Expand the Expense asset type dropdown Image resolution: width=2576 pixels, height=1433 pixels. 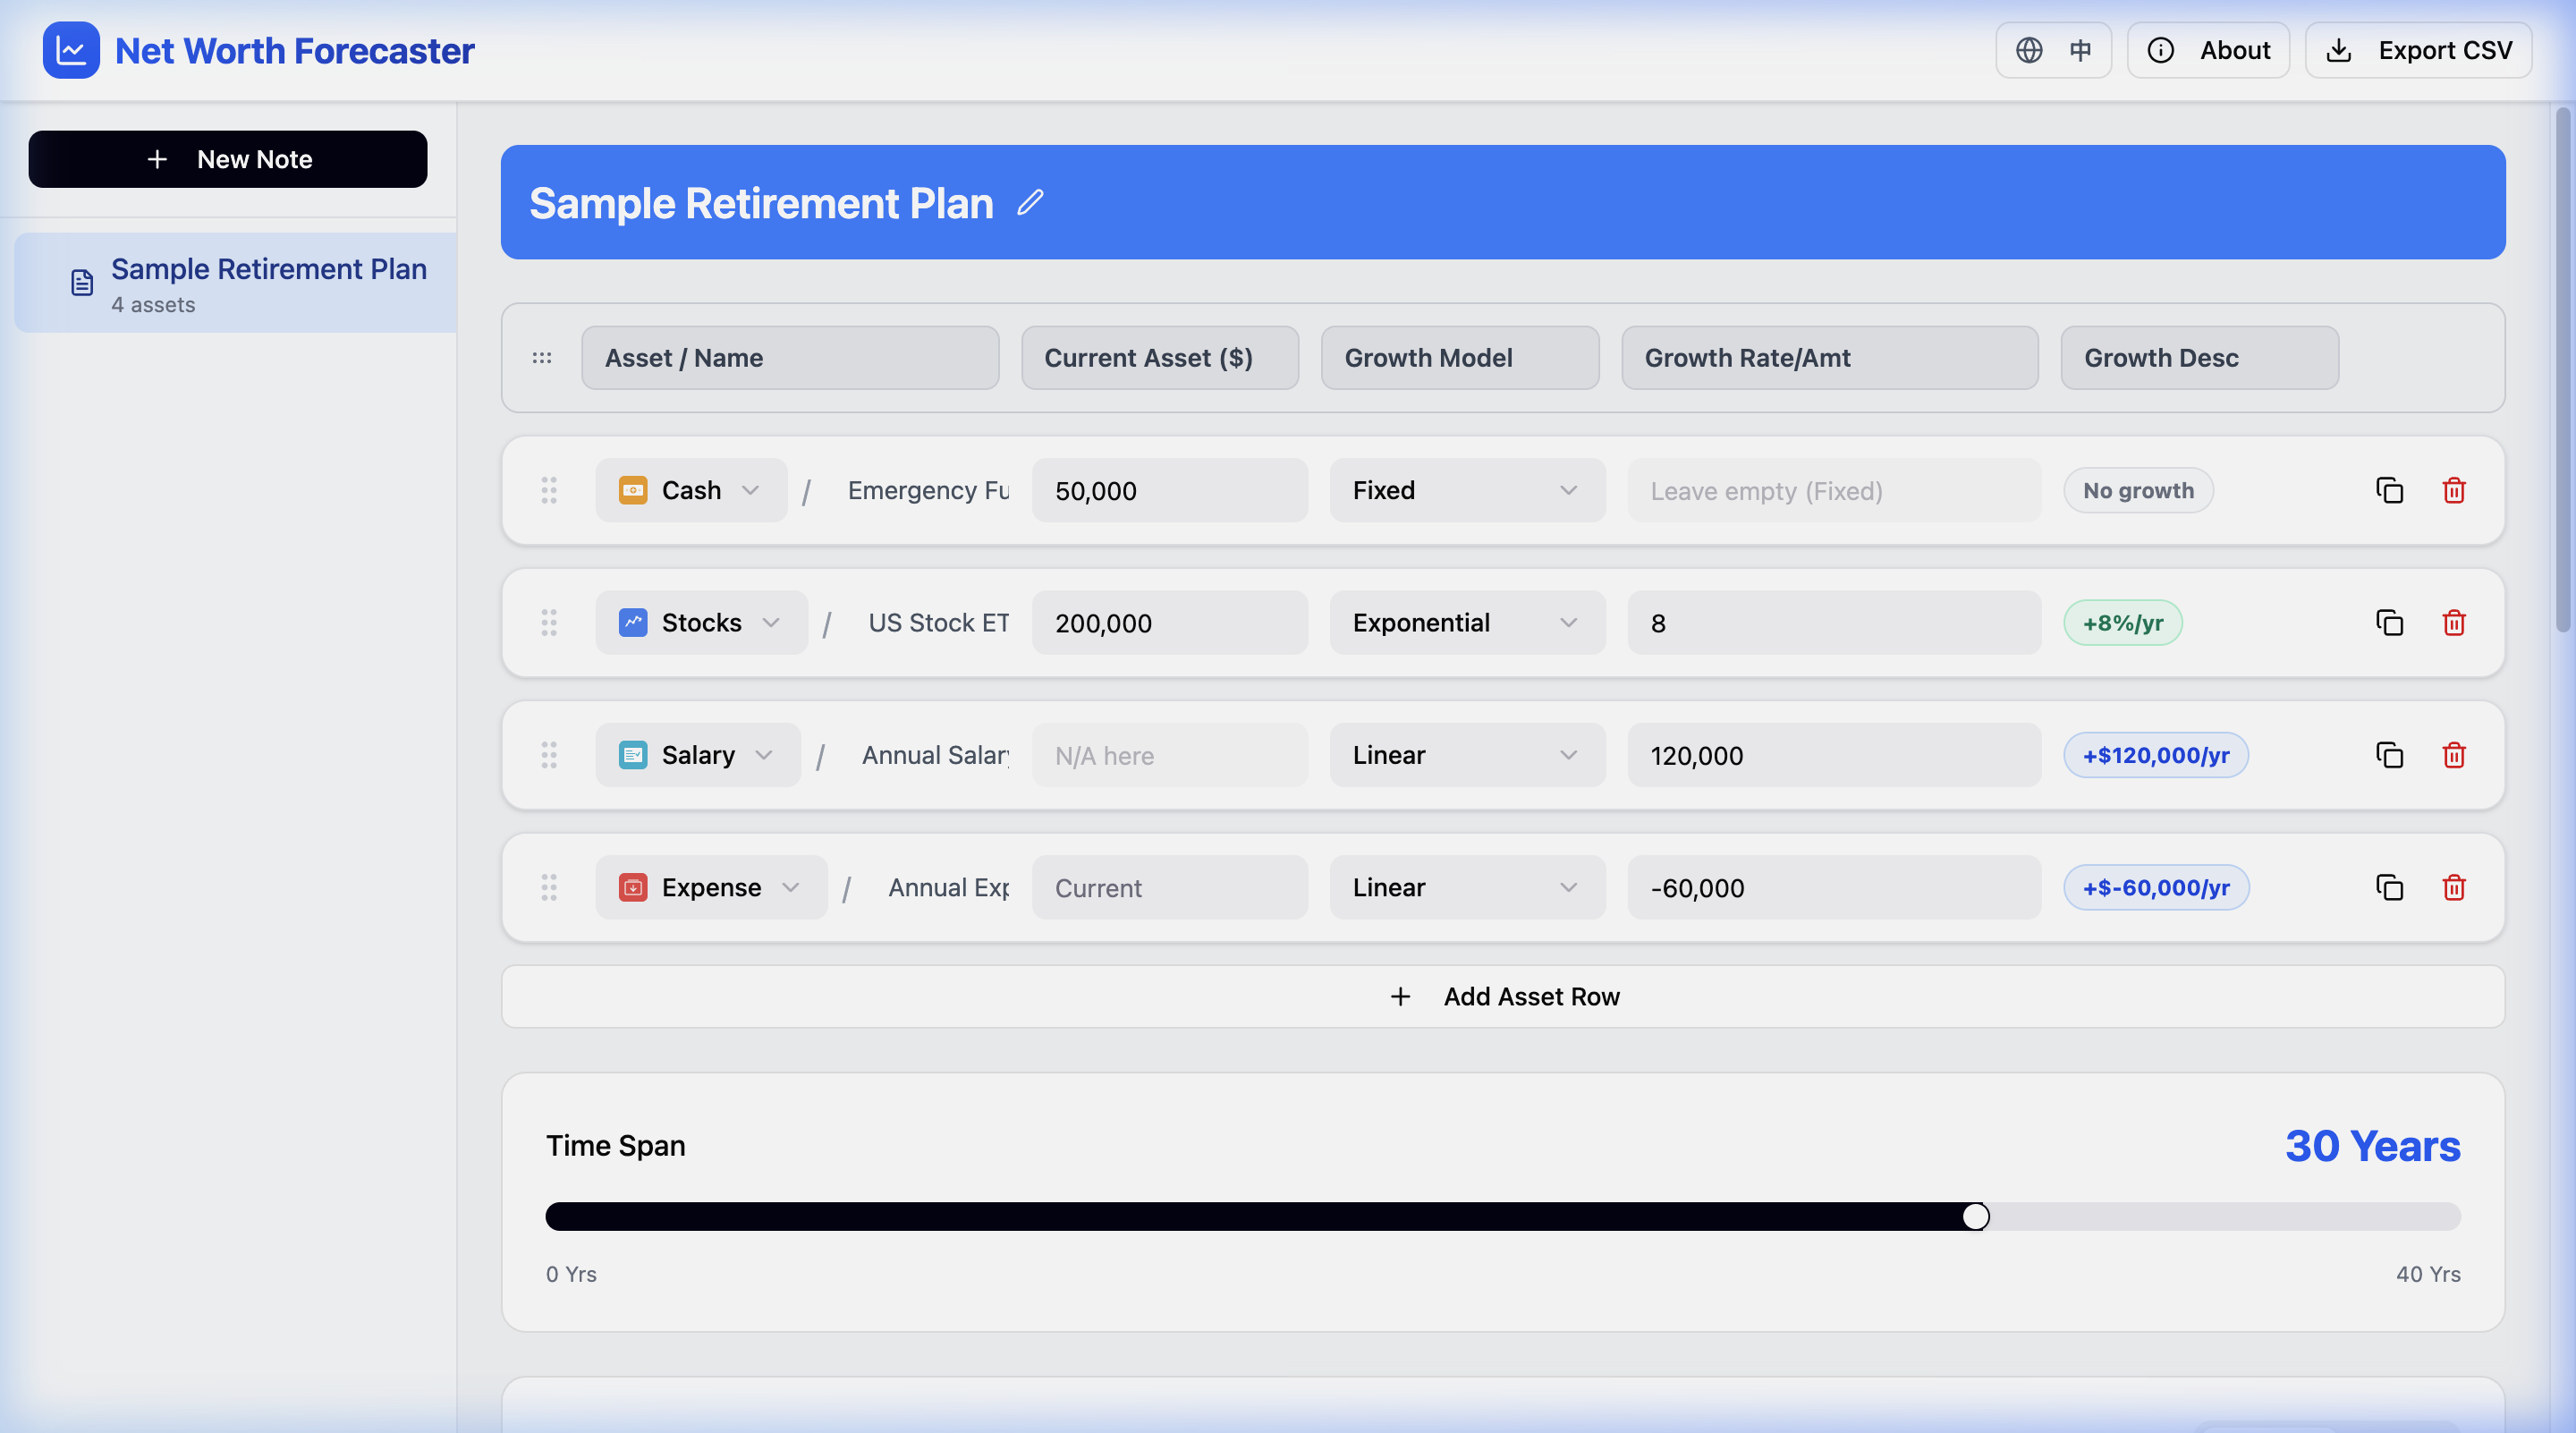[x=711, y=887]
